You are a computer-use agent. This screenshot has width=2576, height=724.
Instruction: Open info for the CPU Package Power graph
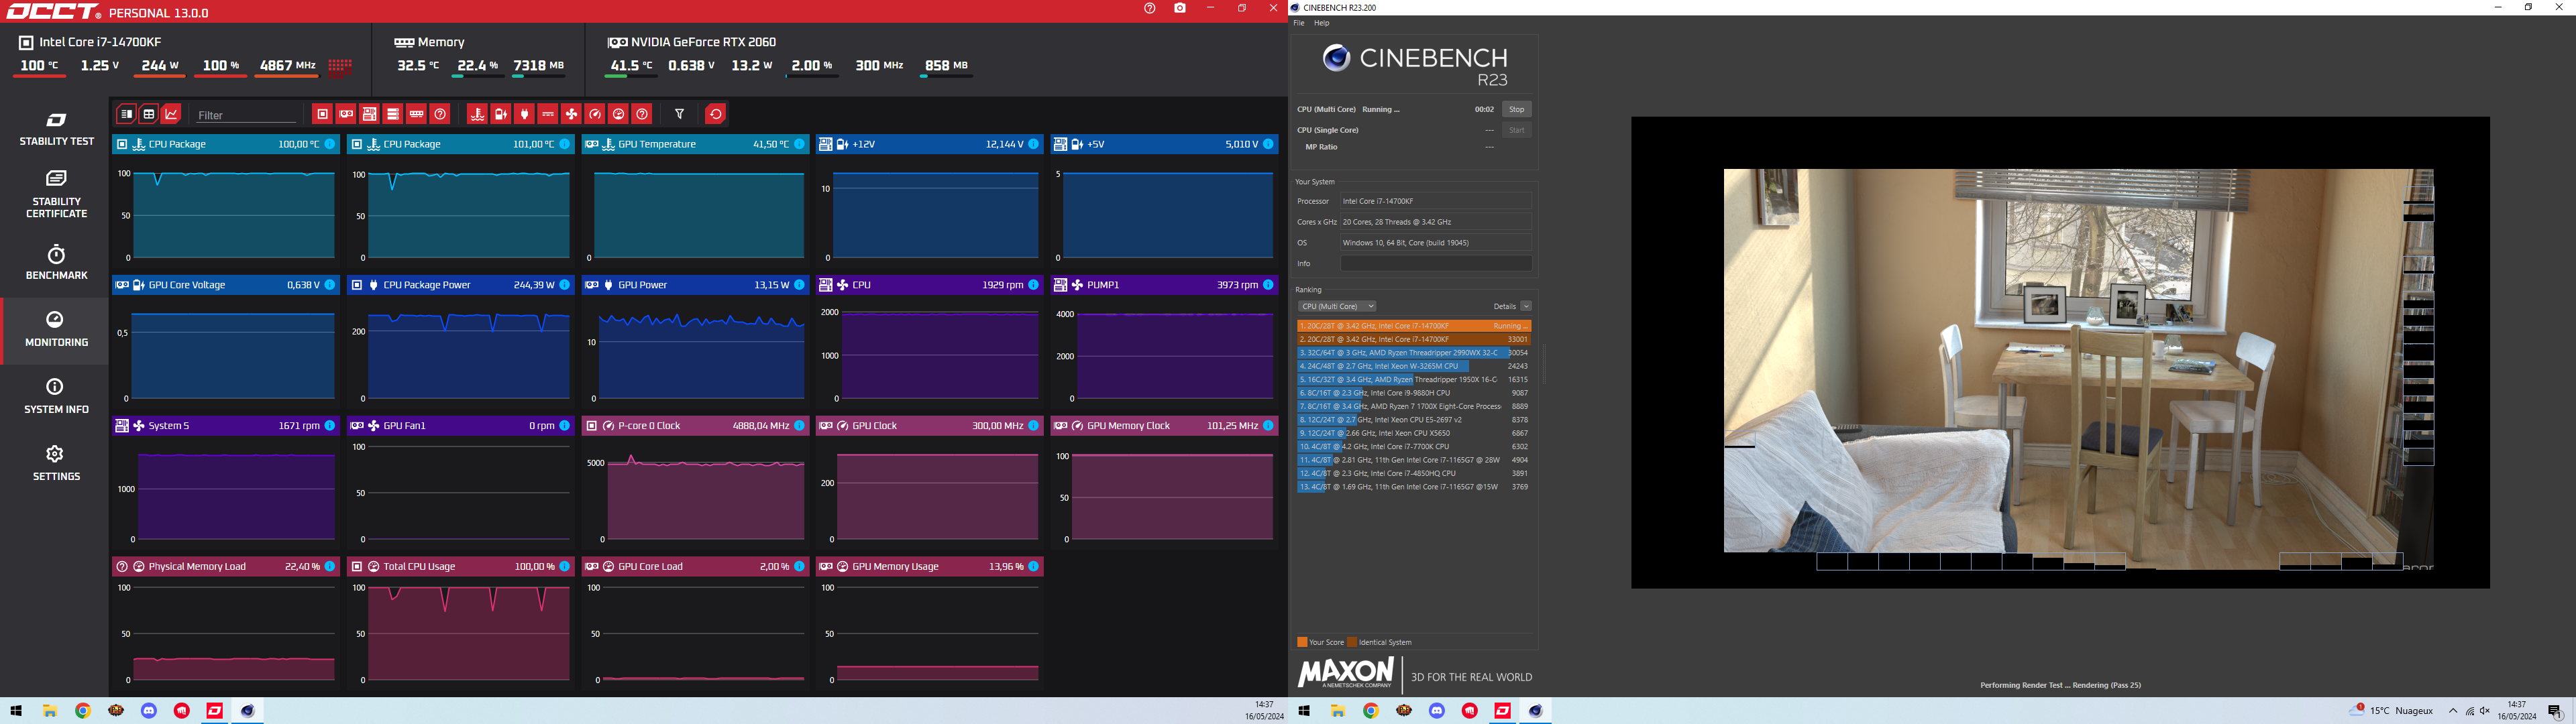565,285
